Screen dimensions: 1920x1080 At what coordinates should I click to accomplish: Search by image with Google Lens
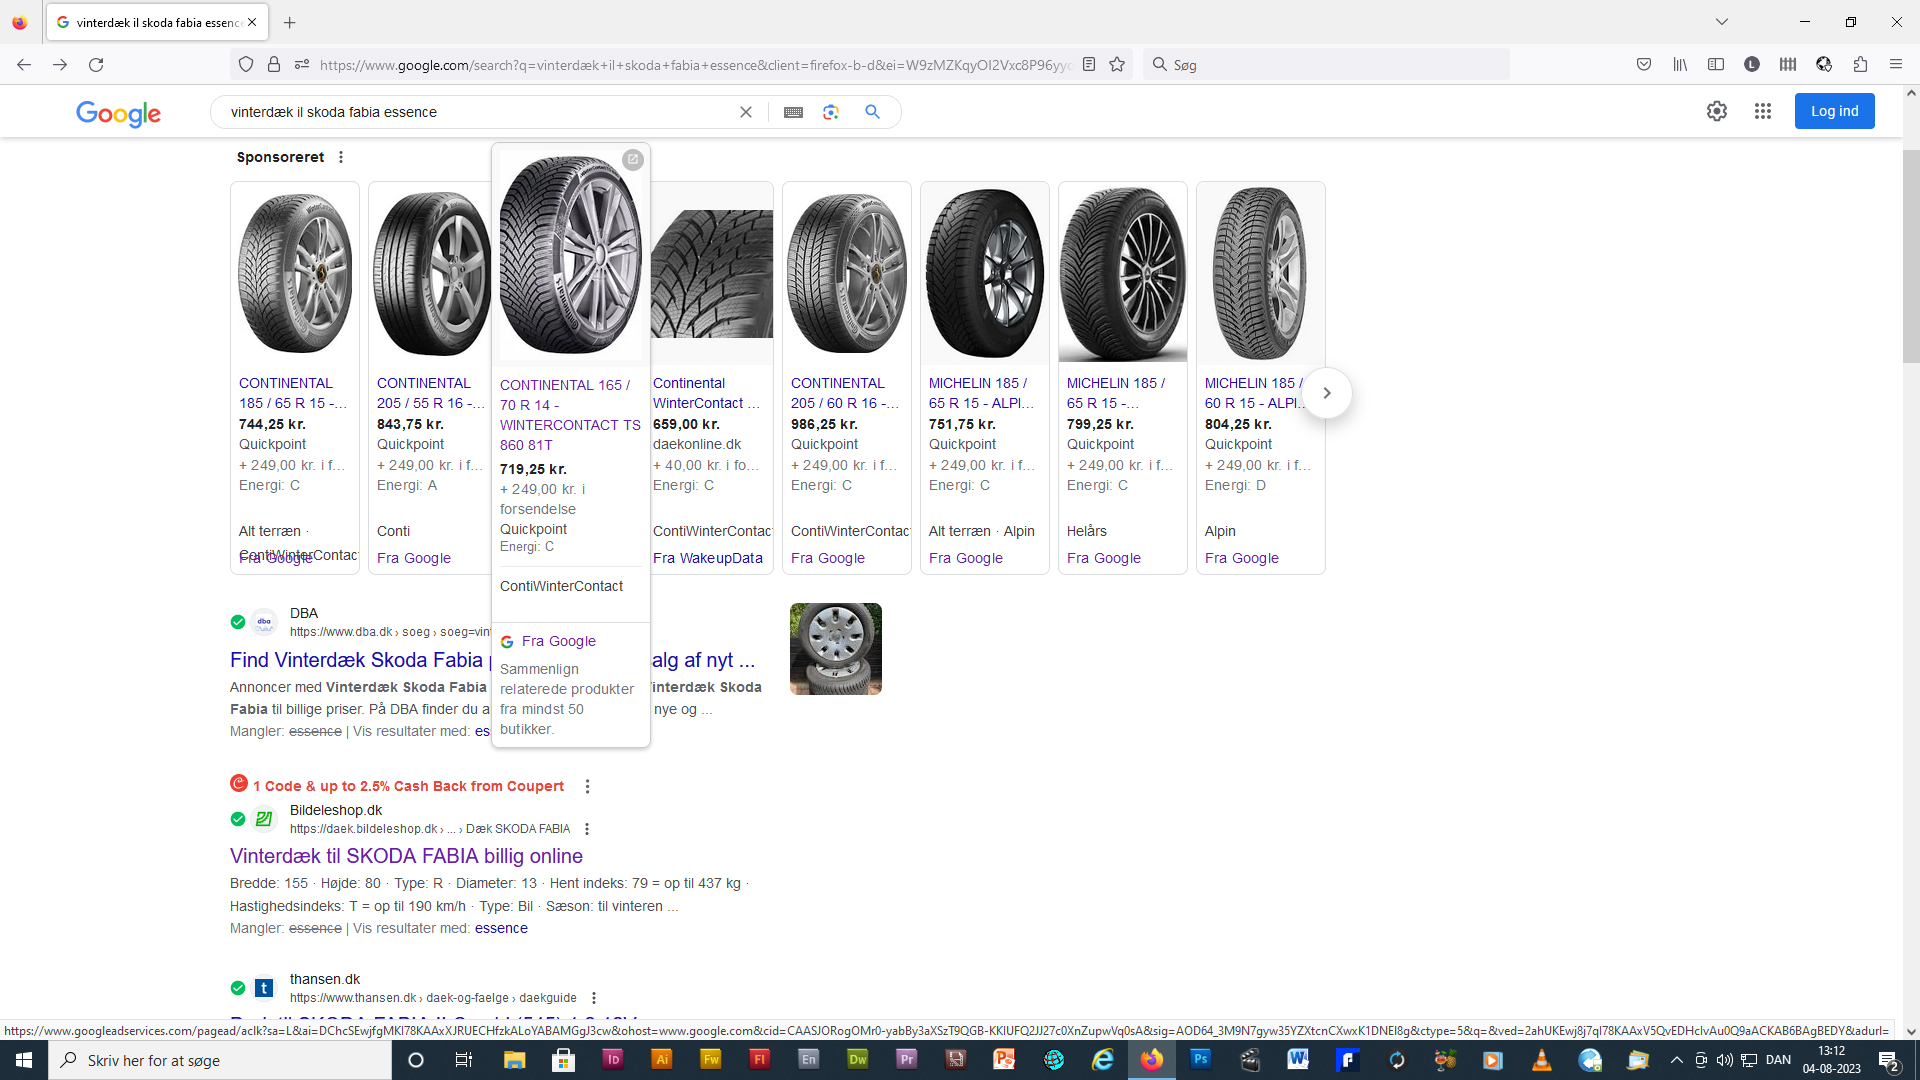(831, 112)
